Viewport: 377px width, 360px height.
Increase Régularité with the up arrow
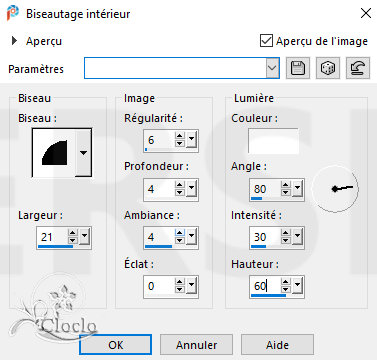[180, 136]
